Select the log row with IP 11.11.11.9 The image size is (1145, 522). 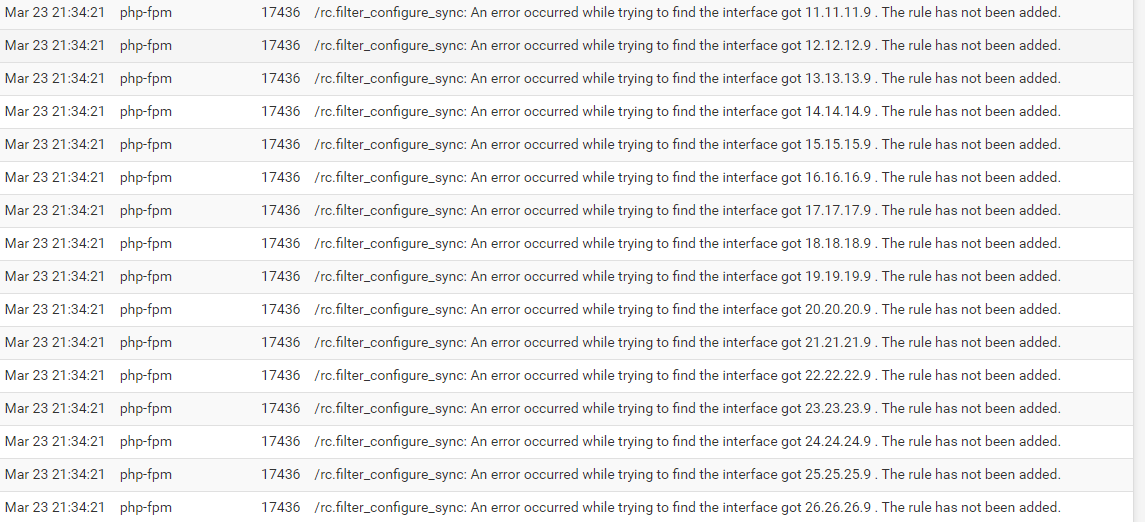coord(566,13)
